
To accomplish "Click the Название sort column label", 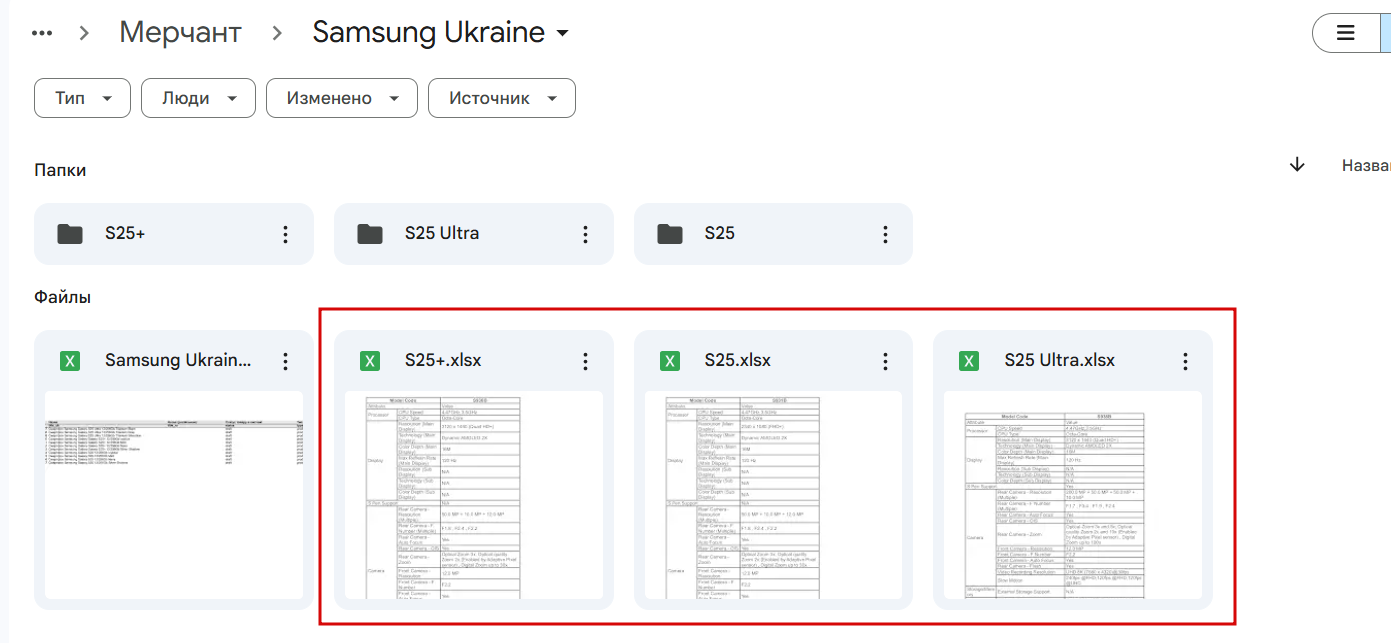I will [x=1366, y=166].
